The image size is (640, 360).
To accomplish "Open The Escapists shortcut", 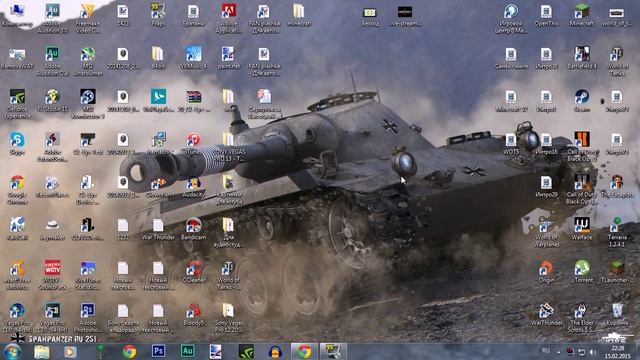I will (x=617, y=187).
